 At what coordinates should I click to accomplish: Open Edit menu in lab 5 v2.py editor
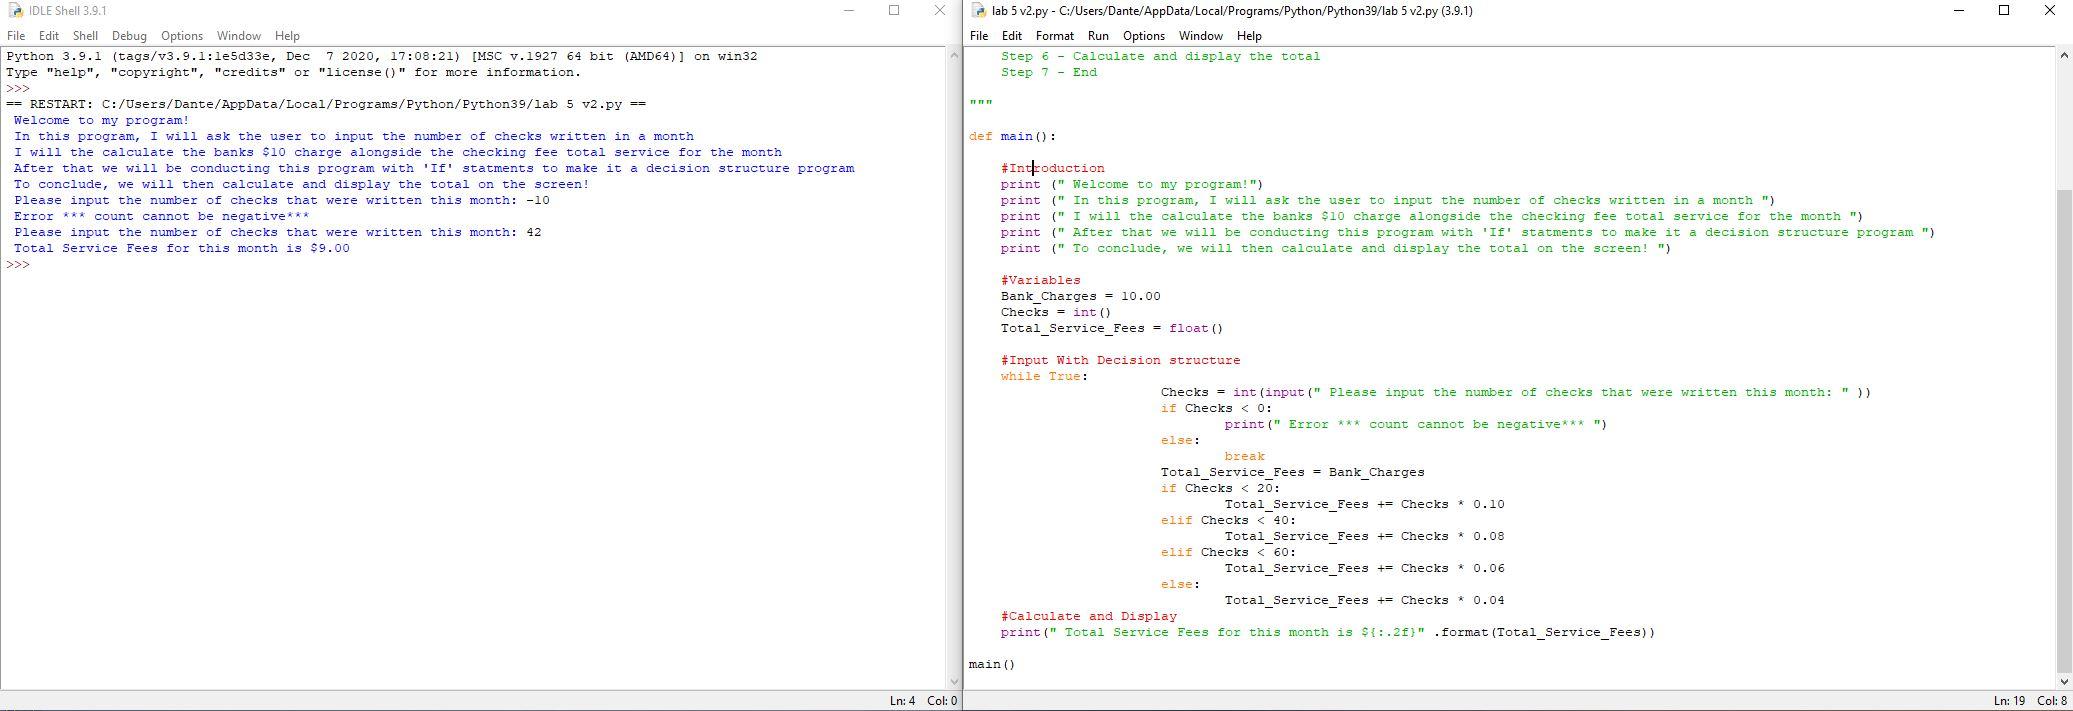click(x=1011, y=35)
